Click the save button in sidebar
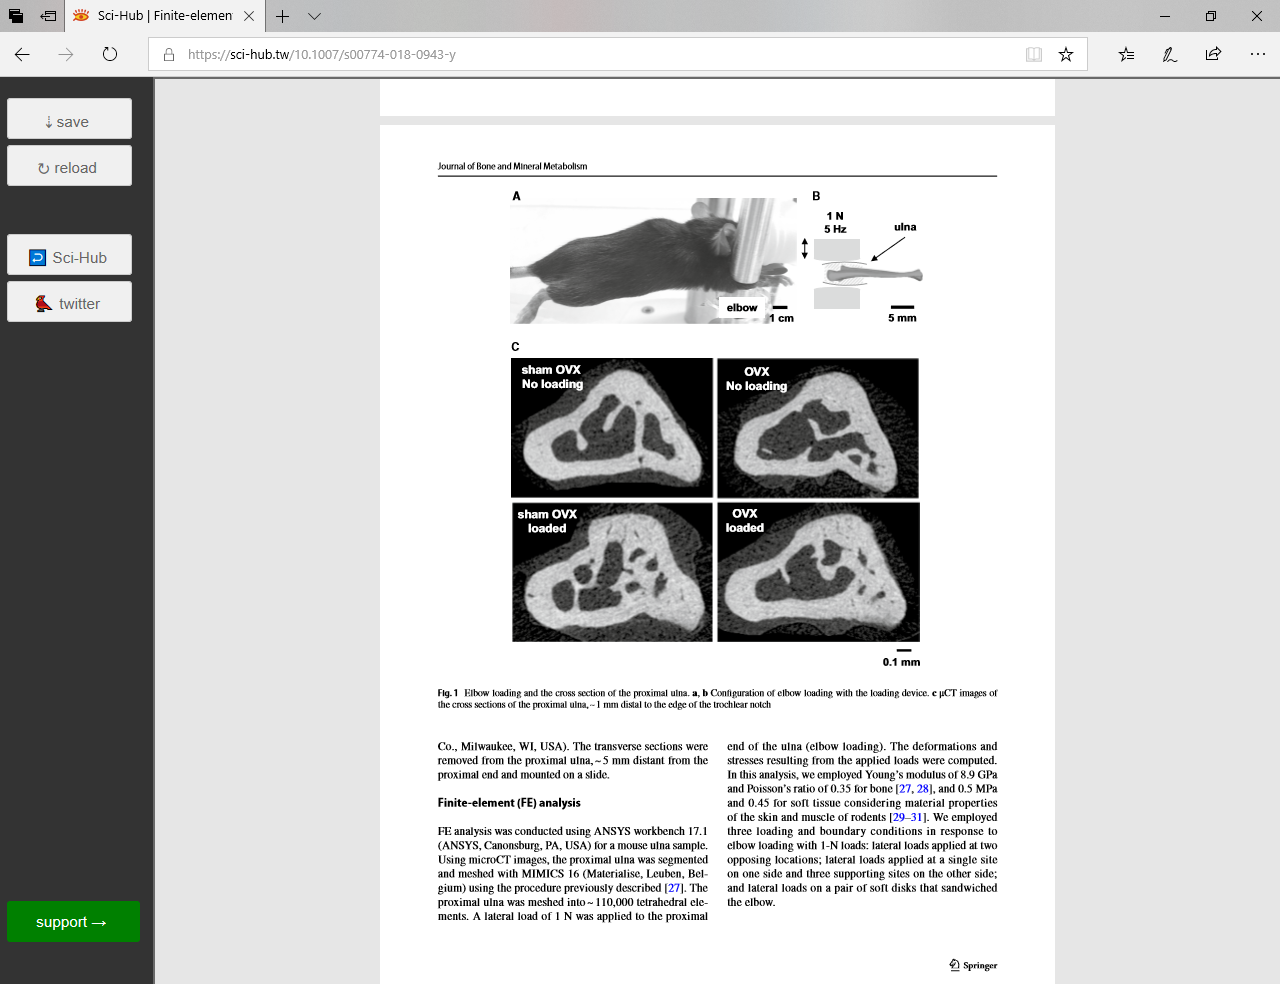Screen dimensions: 1280x984 [69, 119]
